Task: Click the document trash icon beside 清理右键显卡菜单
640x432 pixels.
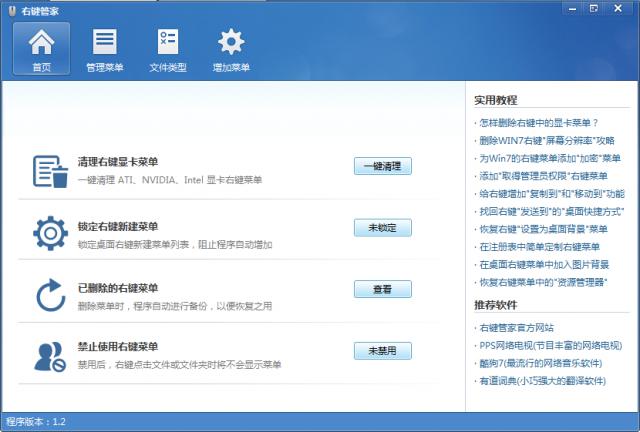Action: pyautogui.click(x=50, y=171)
